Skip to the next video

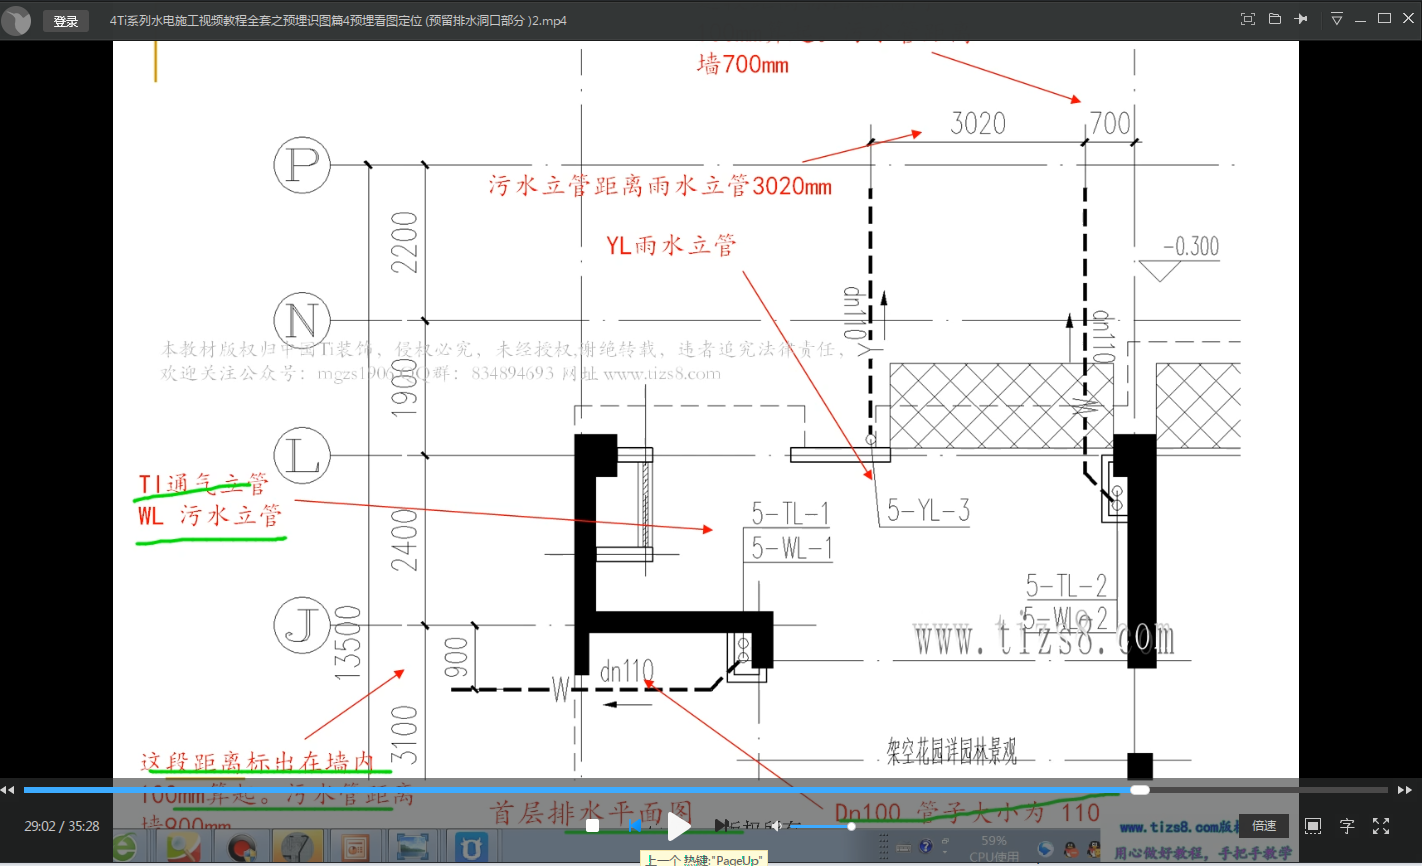[722, 826]
